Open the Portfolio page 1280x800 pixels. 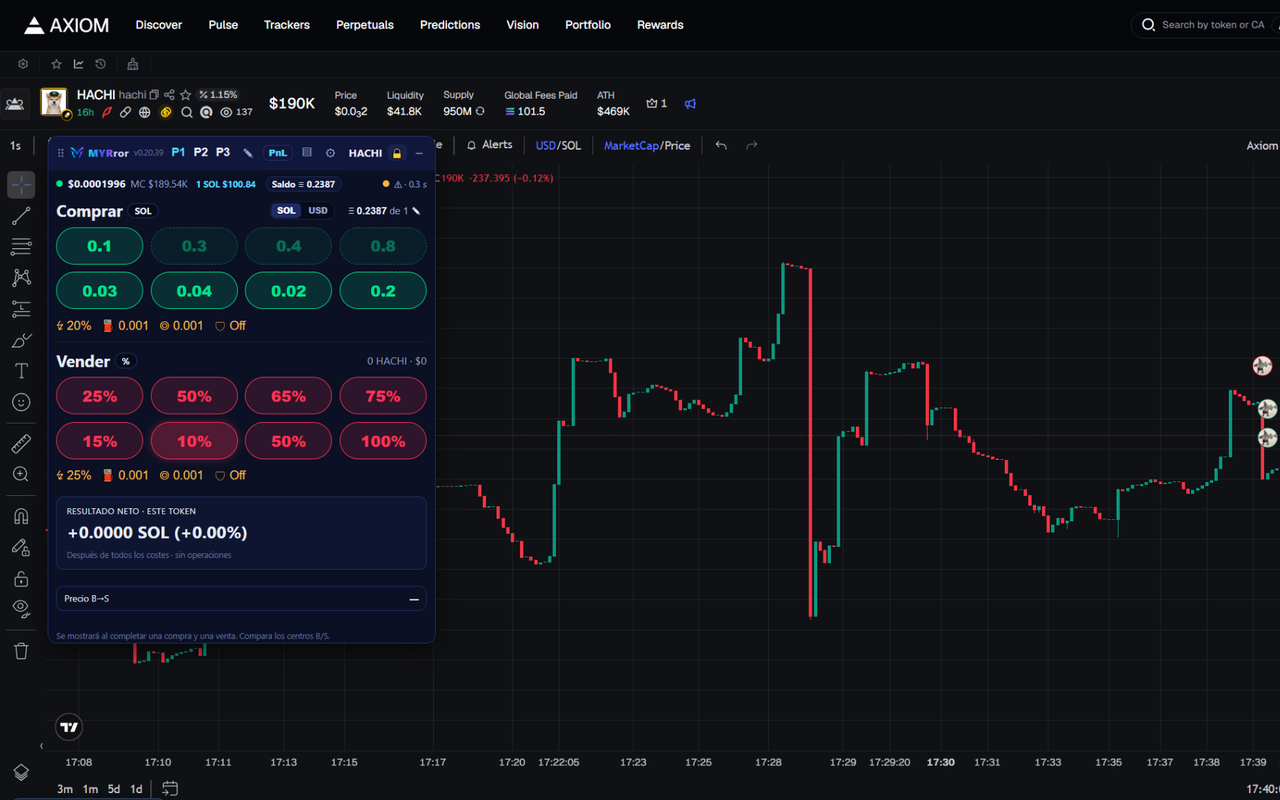588,25
